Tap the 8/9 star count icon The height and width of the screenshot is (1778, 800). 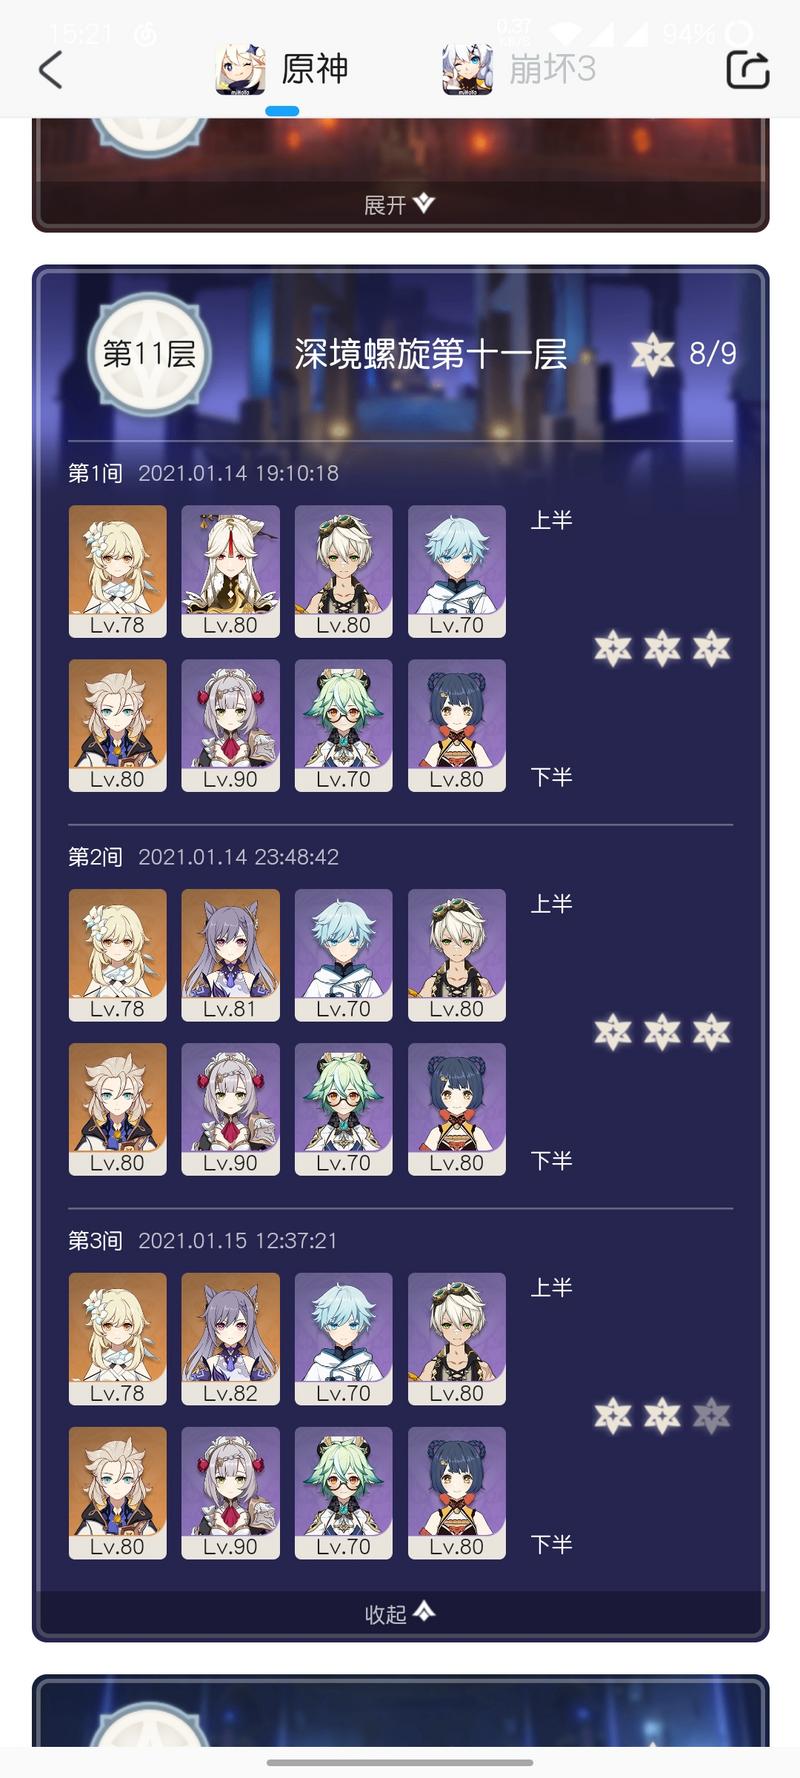point(652,354)
